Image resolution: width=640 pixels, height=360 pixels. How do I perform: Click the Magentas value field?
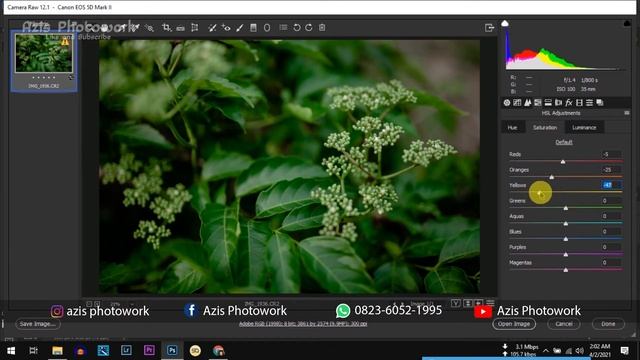[x=611, y=262]
